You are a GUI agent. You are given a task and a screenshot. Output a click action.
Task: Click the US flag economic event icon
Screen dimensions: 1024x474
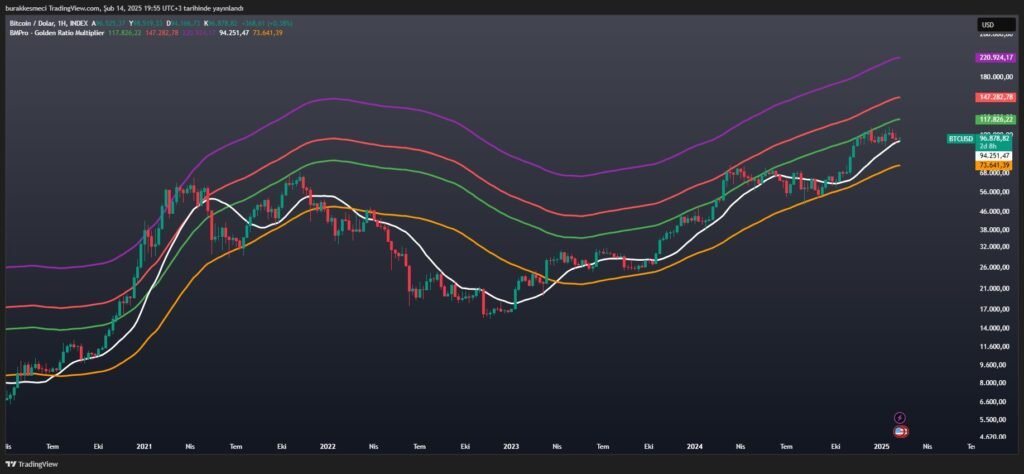[x=899, y=430]
